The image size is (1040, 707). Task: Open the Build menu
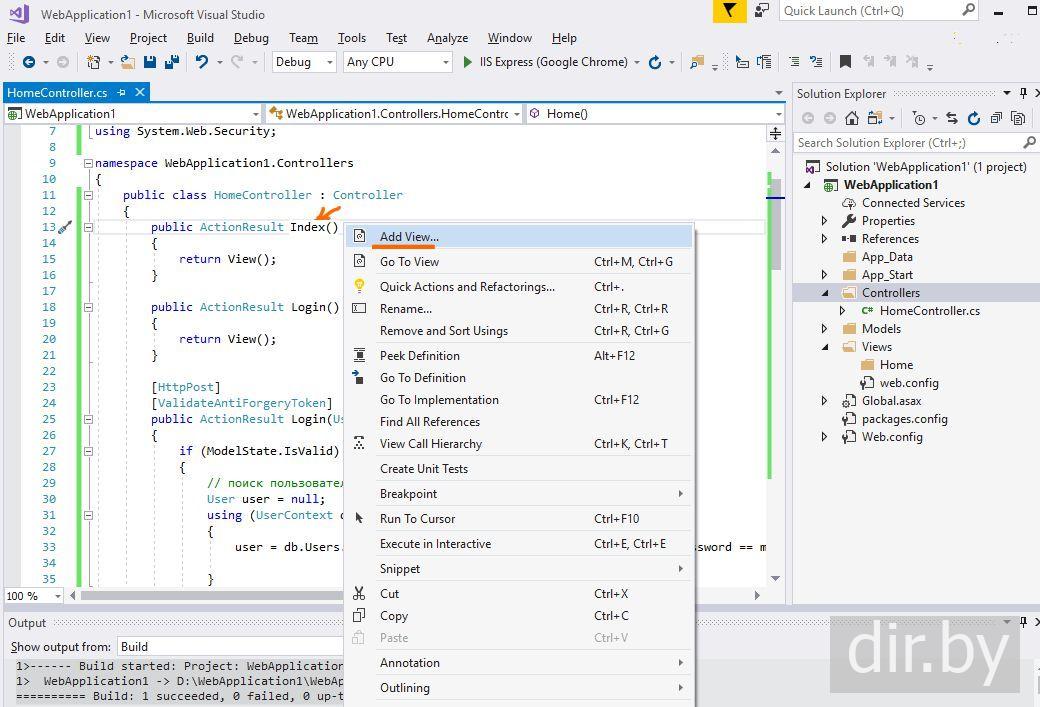coord(200,38)
